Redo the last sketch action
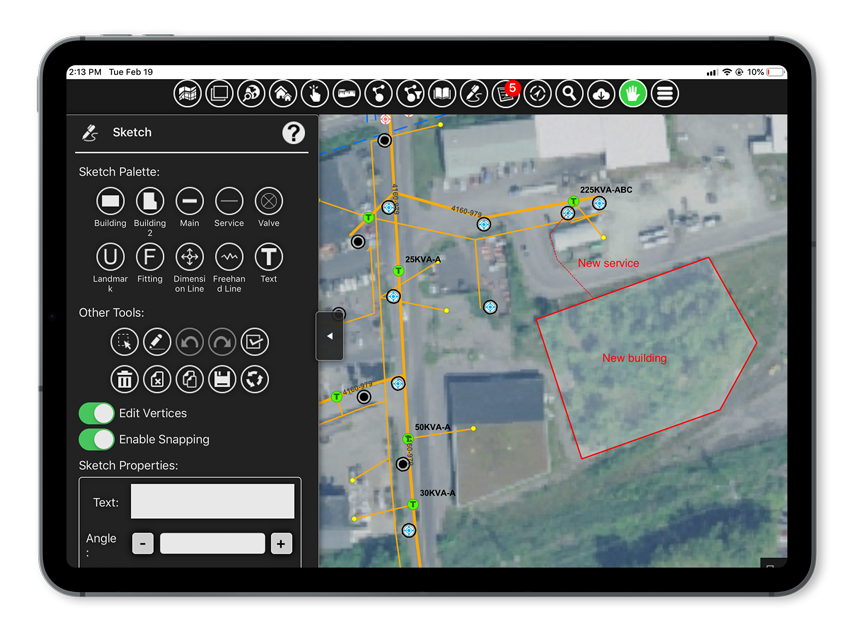The width and height of the screenshot is (849, 637). (x=222, y=342)
